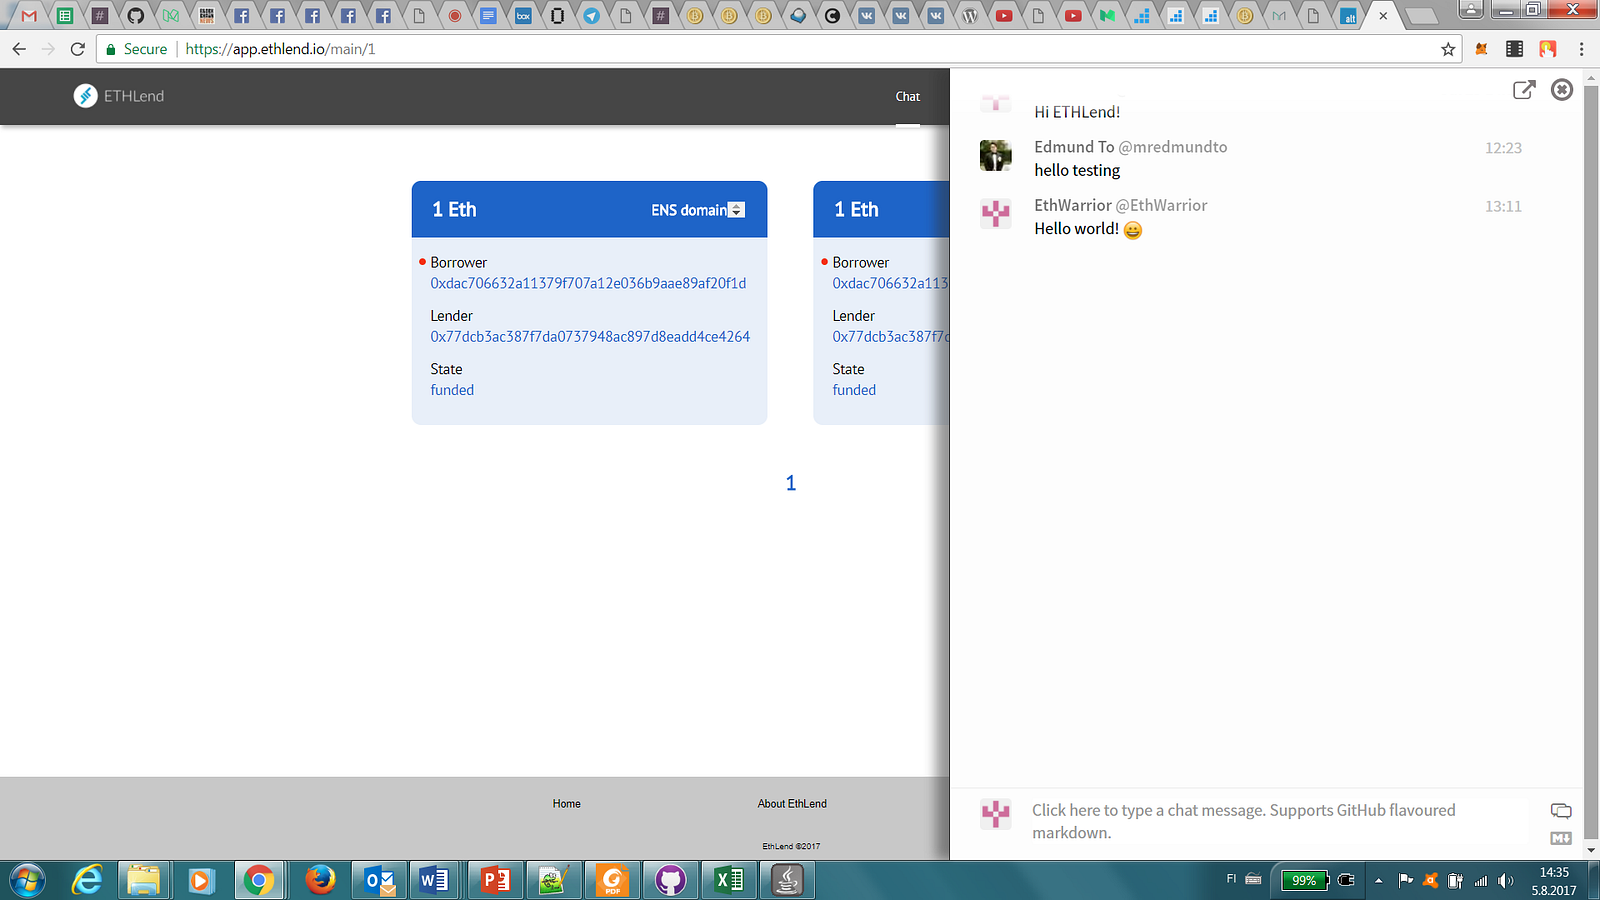Expand the ENS domain dropdown on first loan
Image resolution: width=1600 pixels, height=900 pixels.
pyautogui.click(x=737, y=210)
